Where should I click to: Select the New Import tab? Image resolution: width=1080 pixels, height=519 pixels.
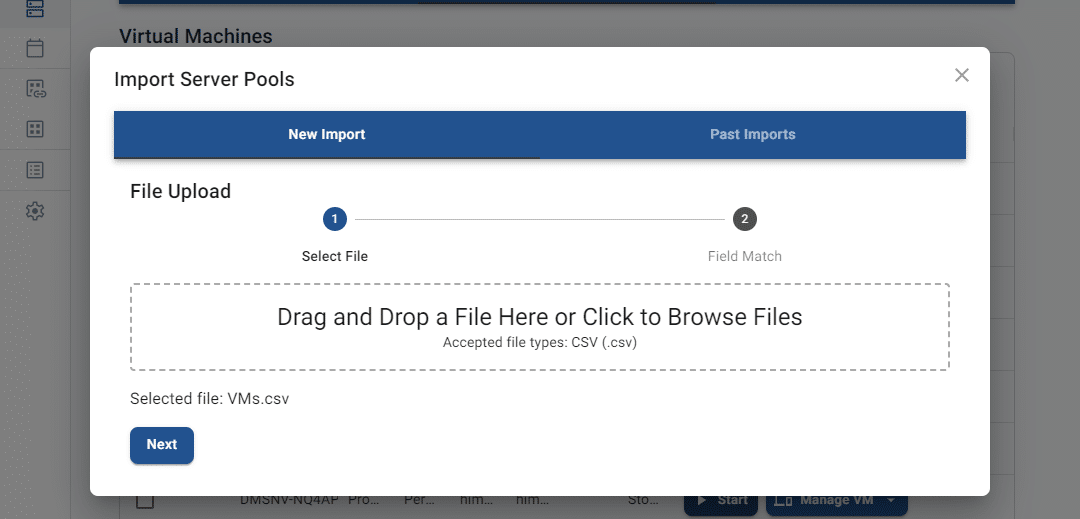coord(327,134)
